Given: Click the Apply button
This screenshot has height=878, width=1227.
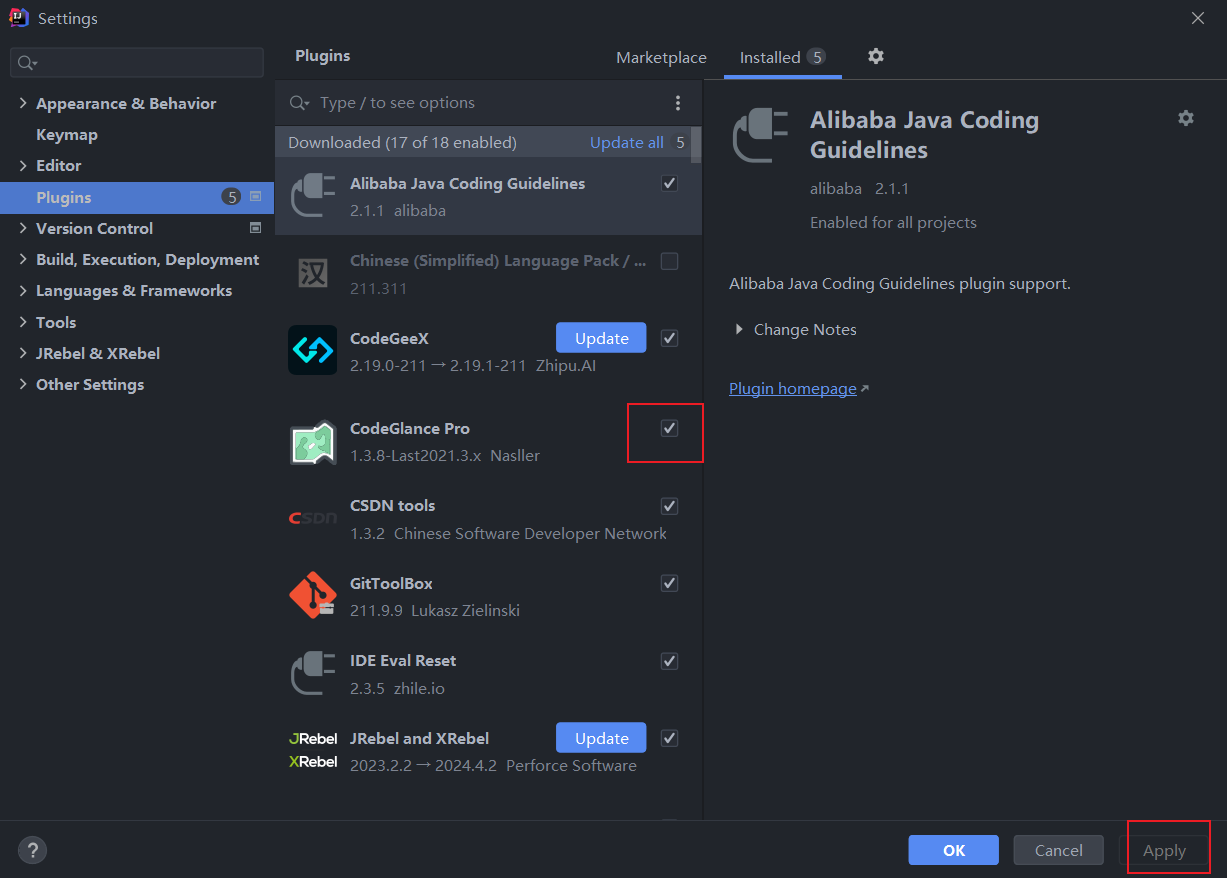Looking at the screenshot, I should click(1164, 850).
